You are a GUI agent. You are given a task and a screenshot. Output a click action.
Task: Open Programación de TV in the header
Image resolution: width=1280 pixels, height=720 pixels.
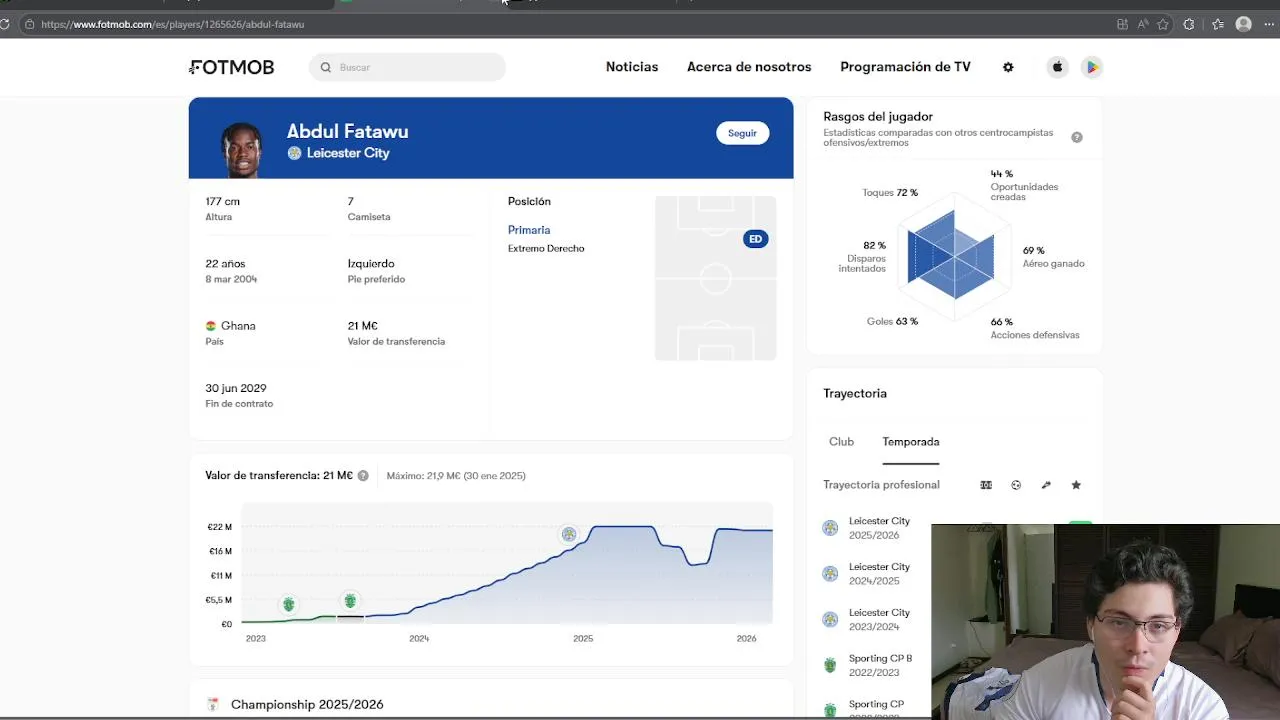[905, 67]
